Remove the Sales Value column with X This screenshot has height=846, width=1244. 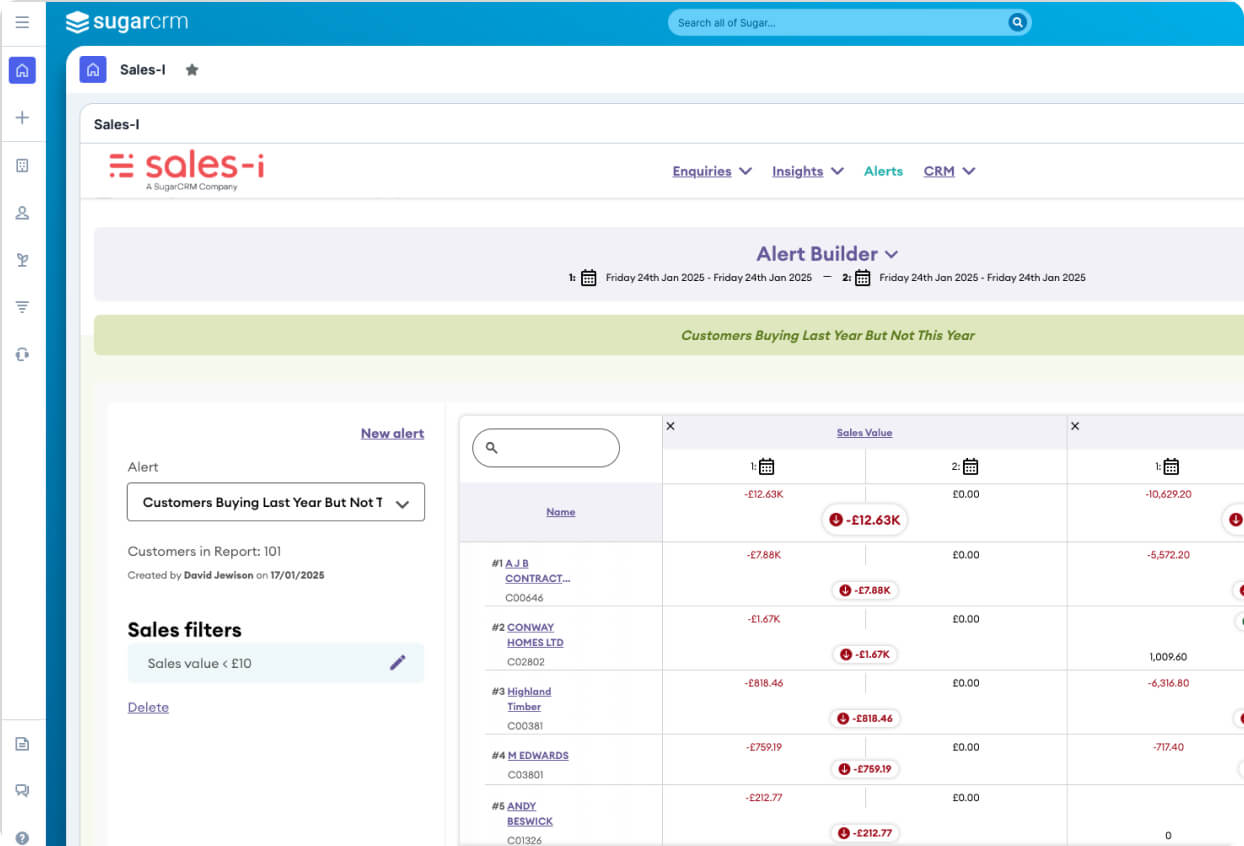[670, 426]
